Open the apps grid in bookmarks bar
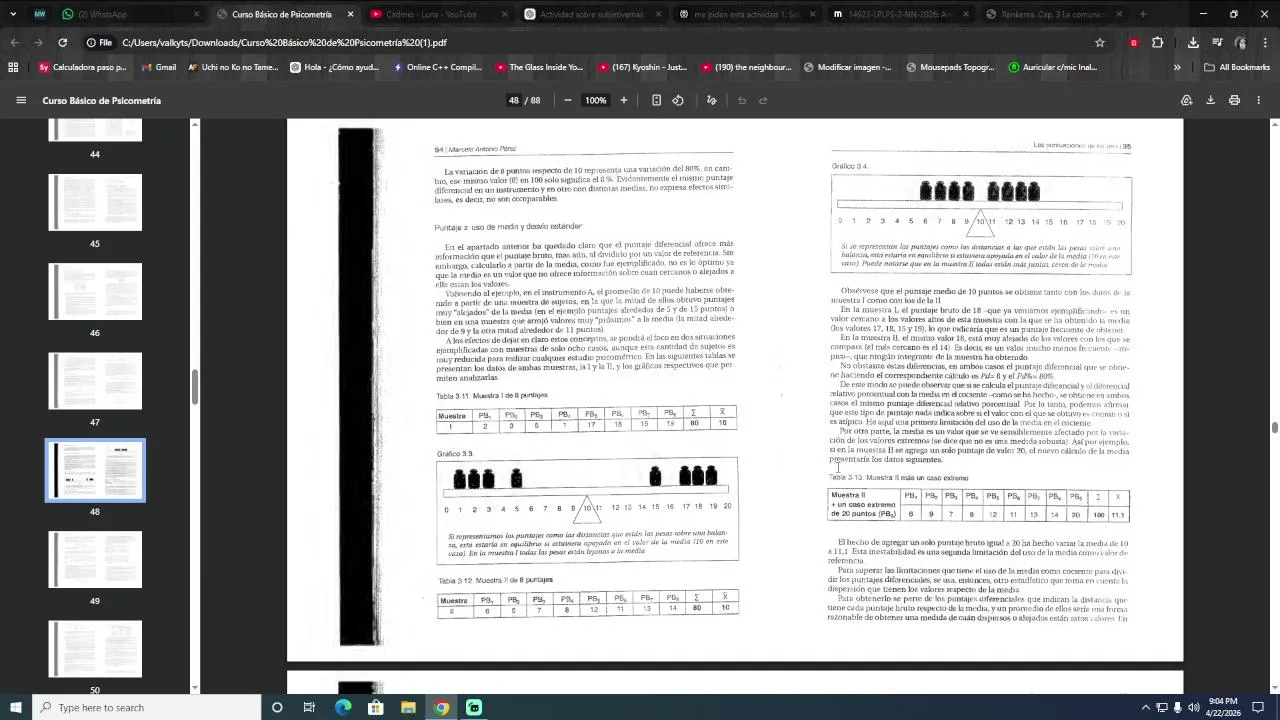This screenshot has height=720, width=1280. coord(13,67)
